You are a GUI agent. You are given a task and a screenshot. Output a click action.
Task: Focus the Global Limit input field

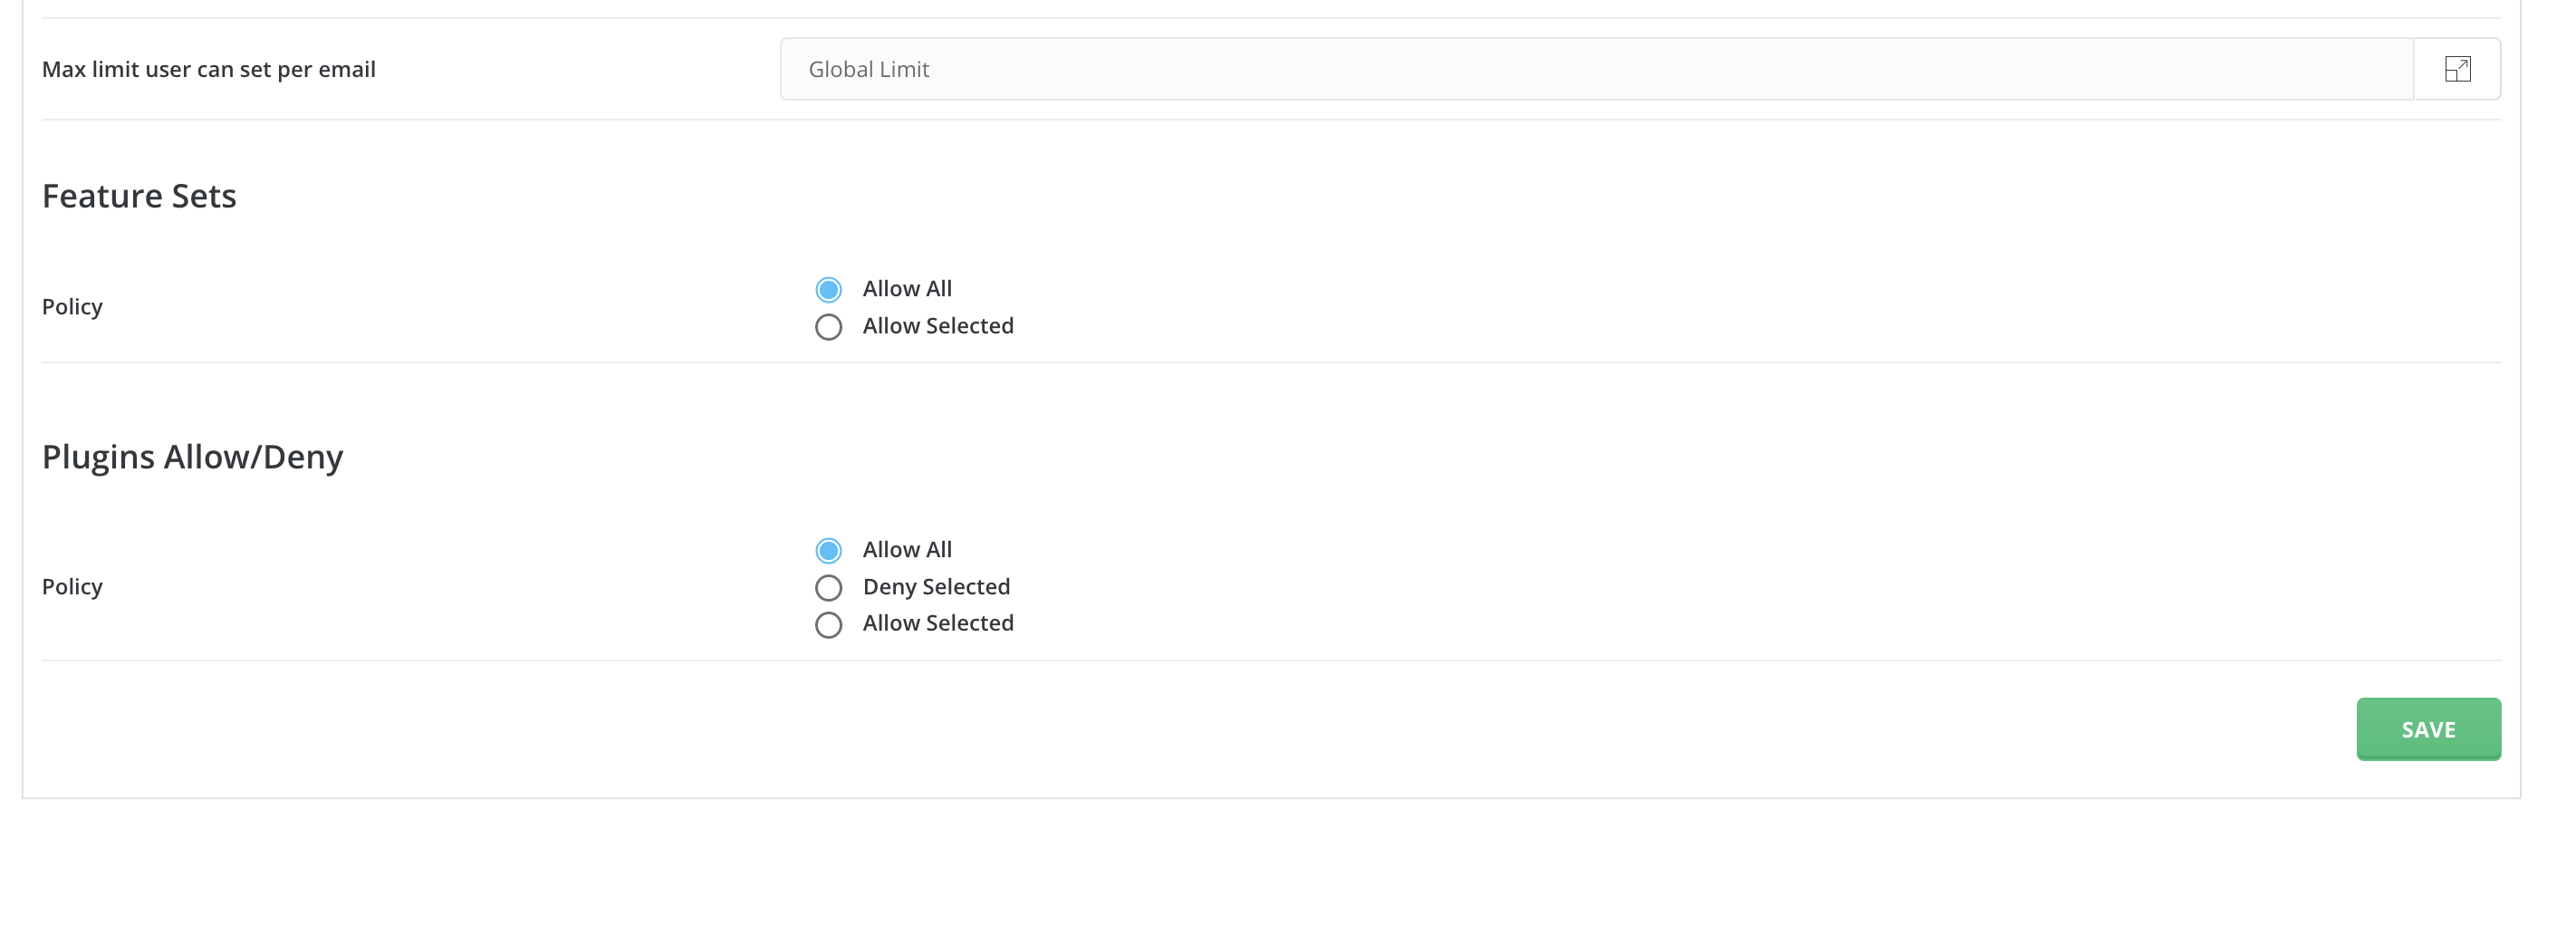[x=1597, y=69]
